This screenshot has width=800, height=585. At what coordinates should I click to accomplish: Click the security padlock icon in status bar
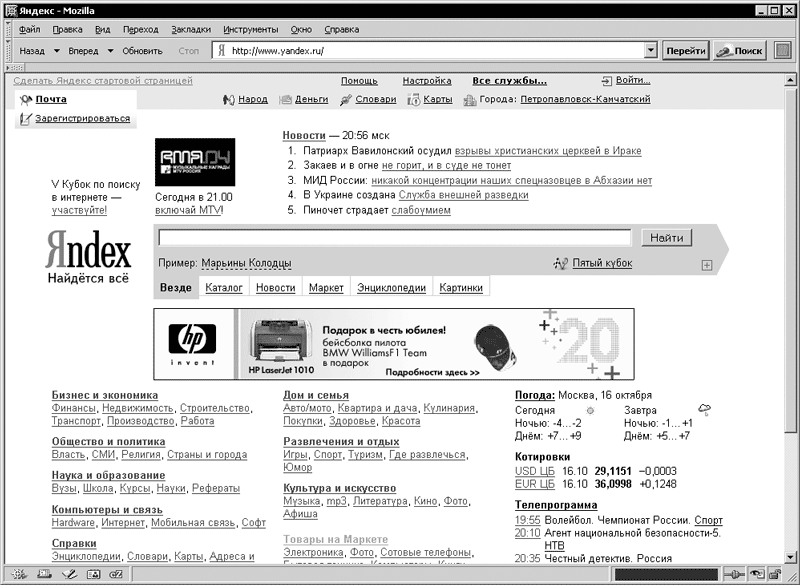775,574
